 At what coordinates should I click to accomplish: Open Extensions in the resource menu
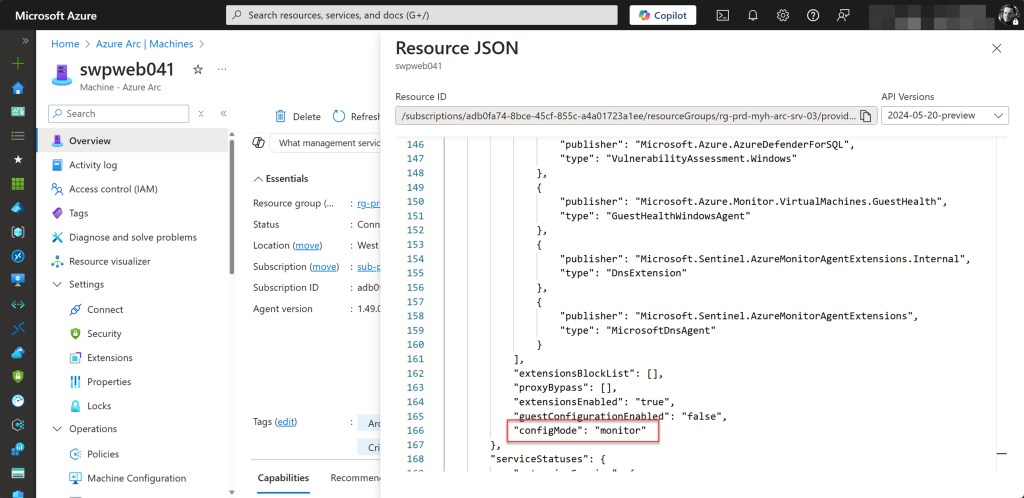(109, 358)
